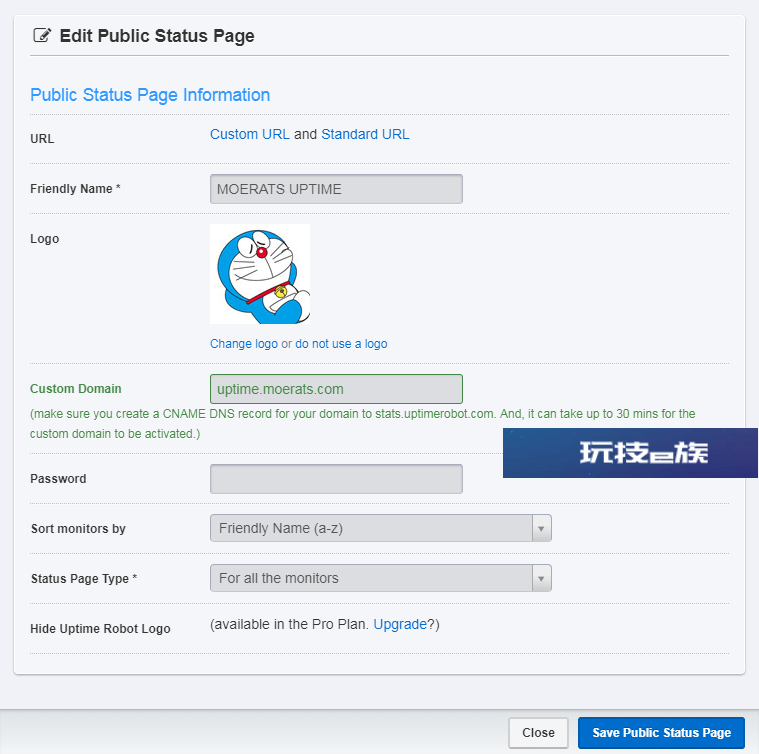
Task: Open the Status Page Type dropdown
Action: pos(381,578)
